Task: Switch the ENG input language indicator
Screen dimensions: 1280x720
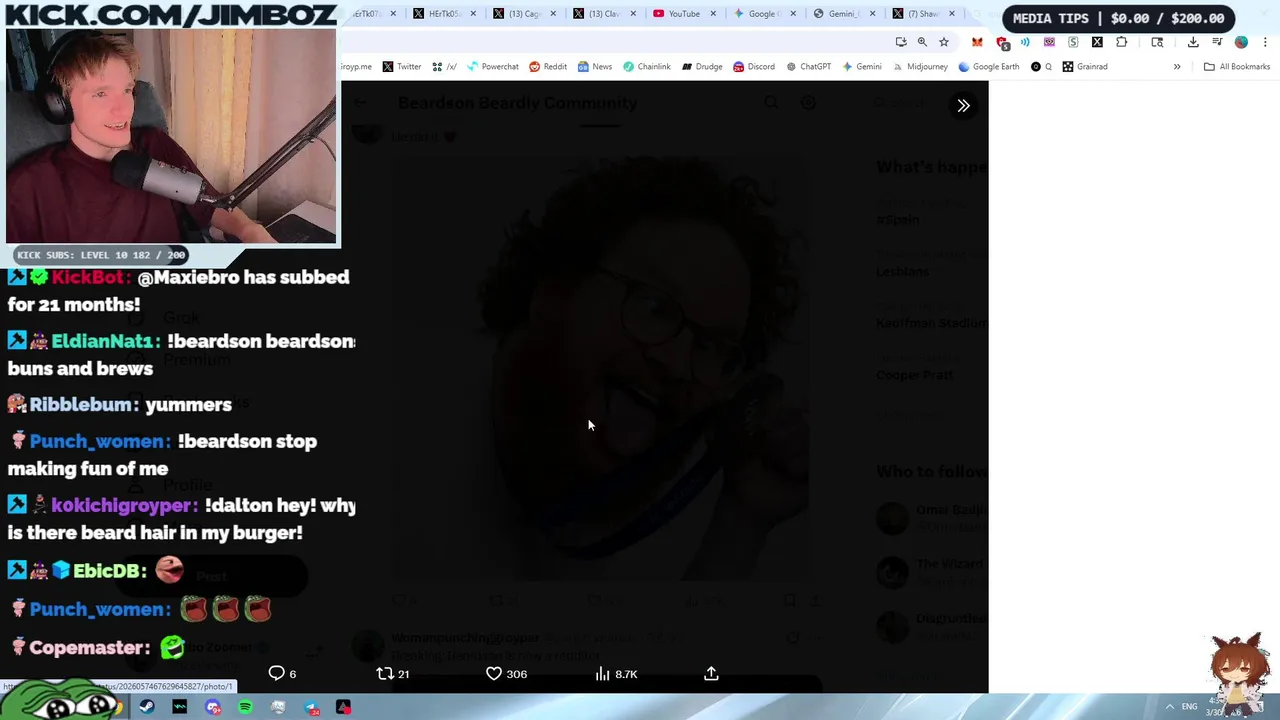Action: click(1190, 707)
